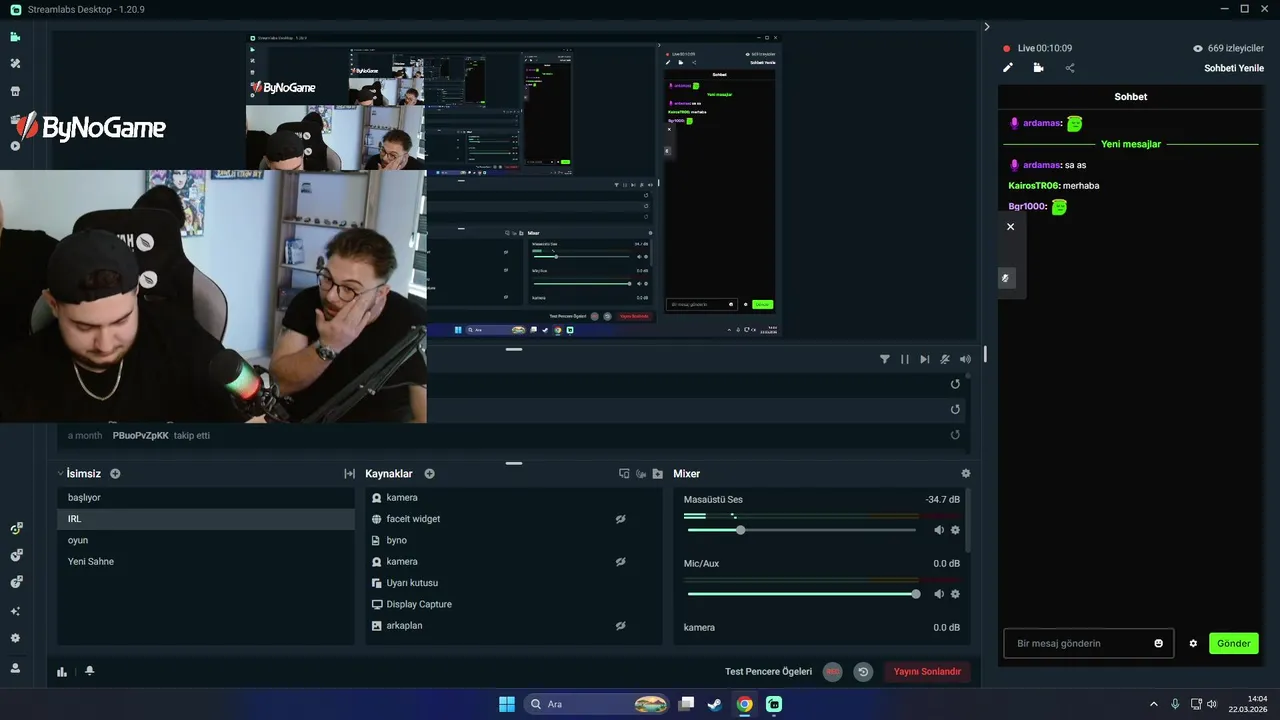This screenshot has width=1280, height=720.
Task: Open Chrome from the taskbar
Action: [x=745, y=704]
